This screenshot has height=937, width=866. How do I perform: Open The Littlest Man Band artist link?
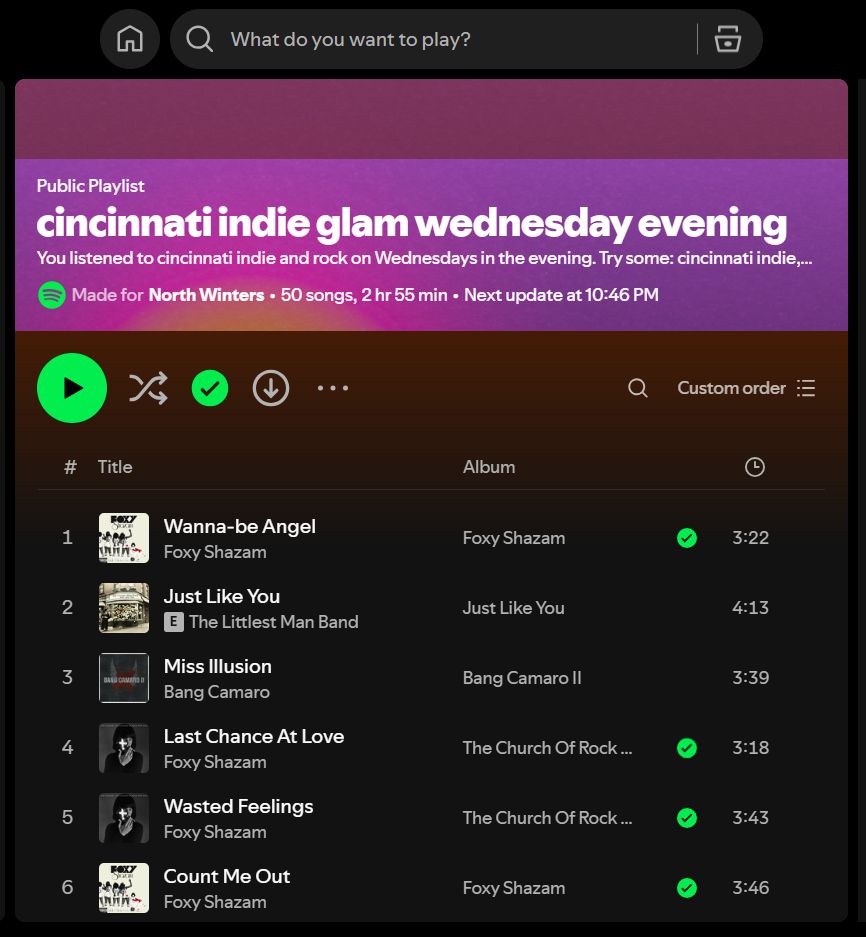pyautogui.click(x=274, y=621)
